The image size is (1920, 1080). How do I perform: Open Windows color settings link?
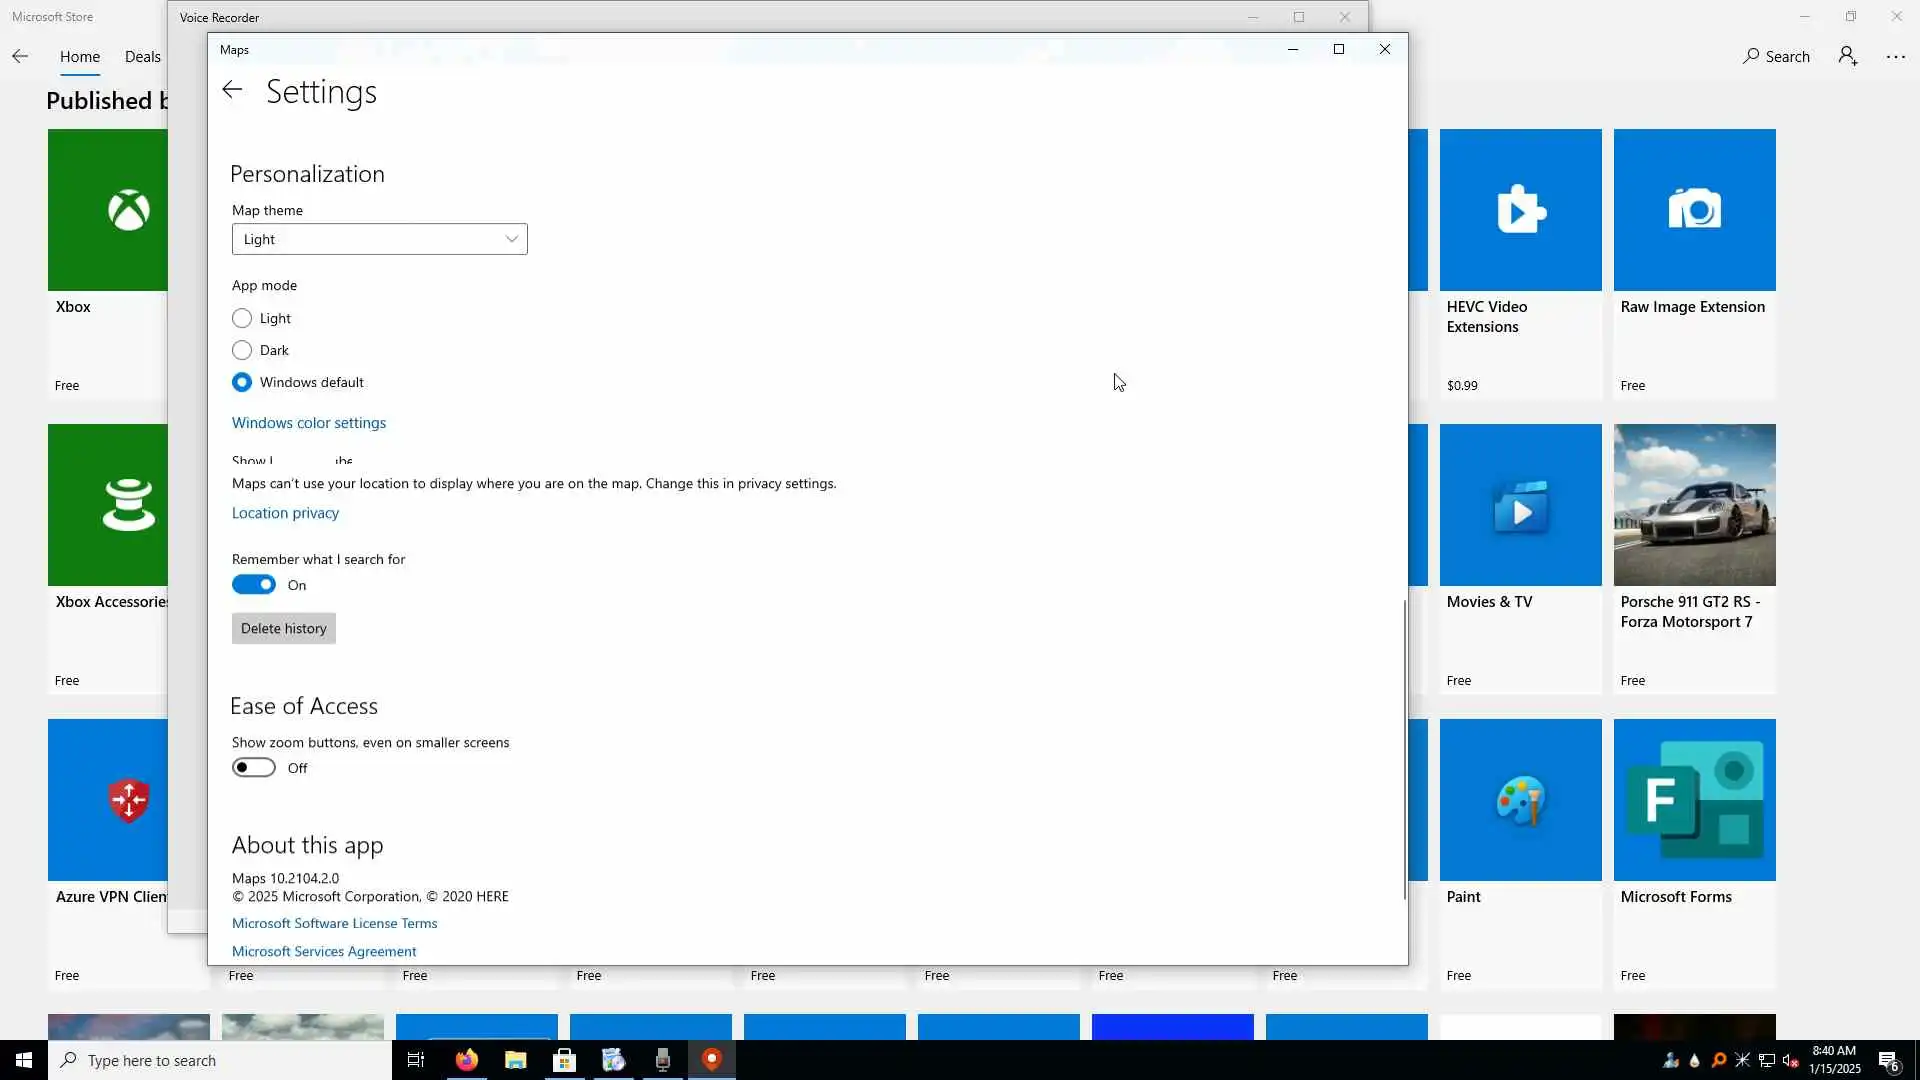coord(308,423)
